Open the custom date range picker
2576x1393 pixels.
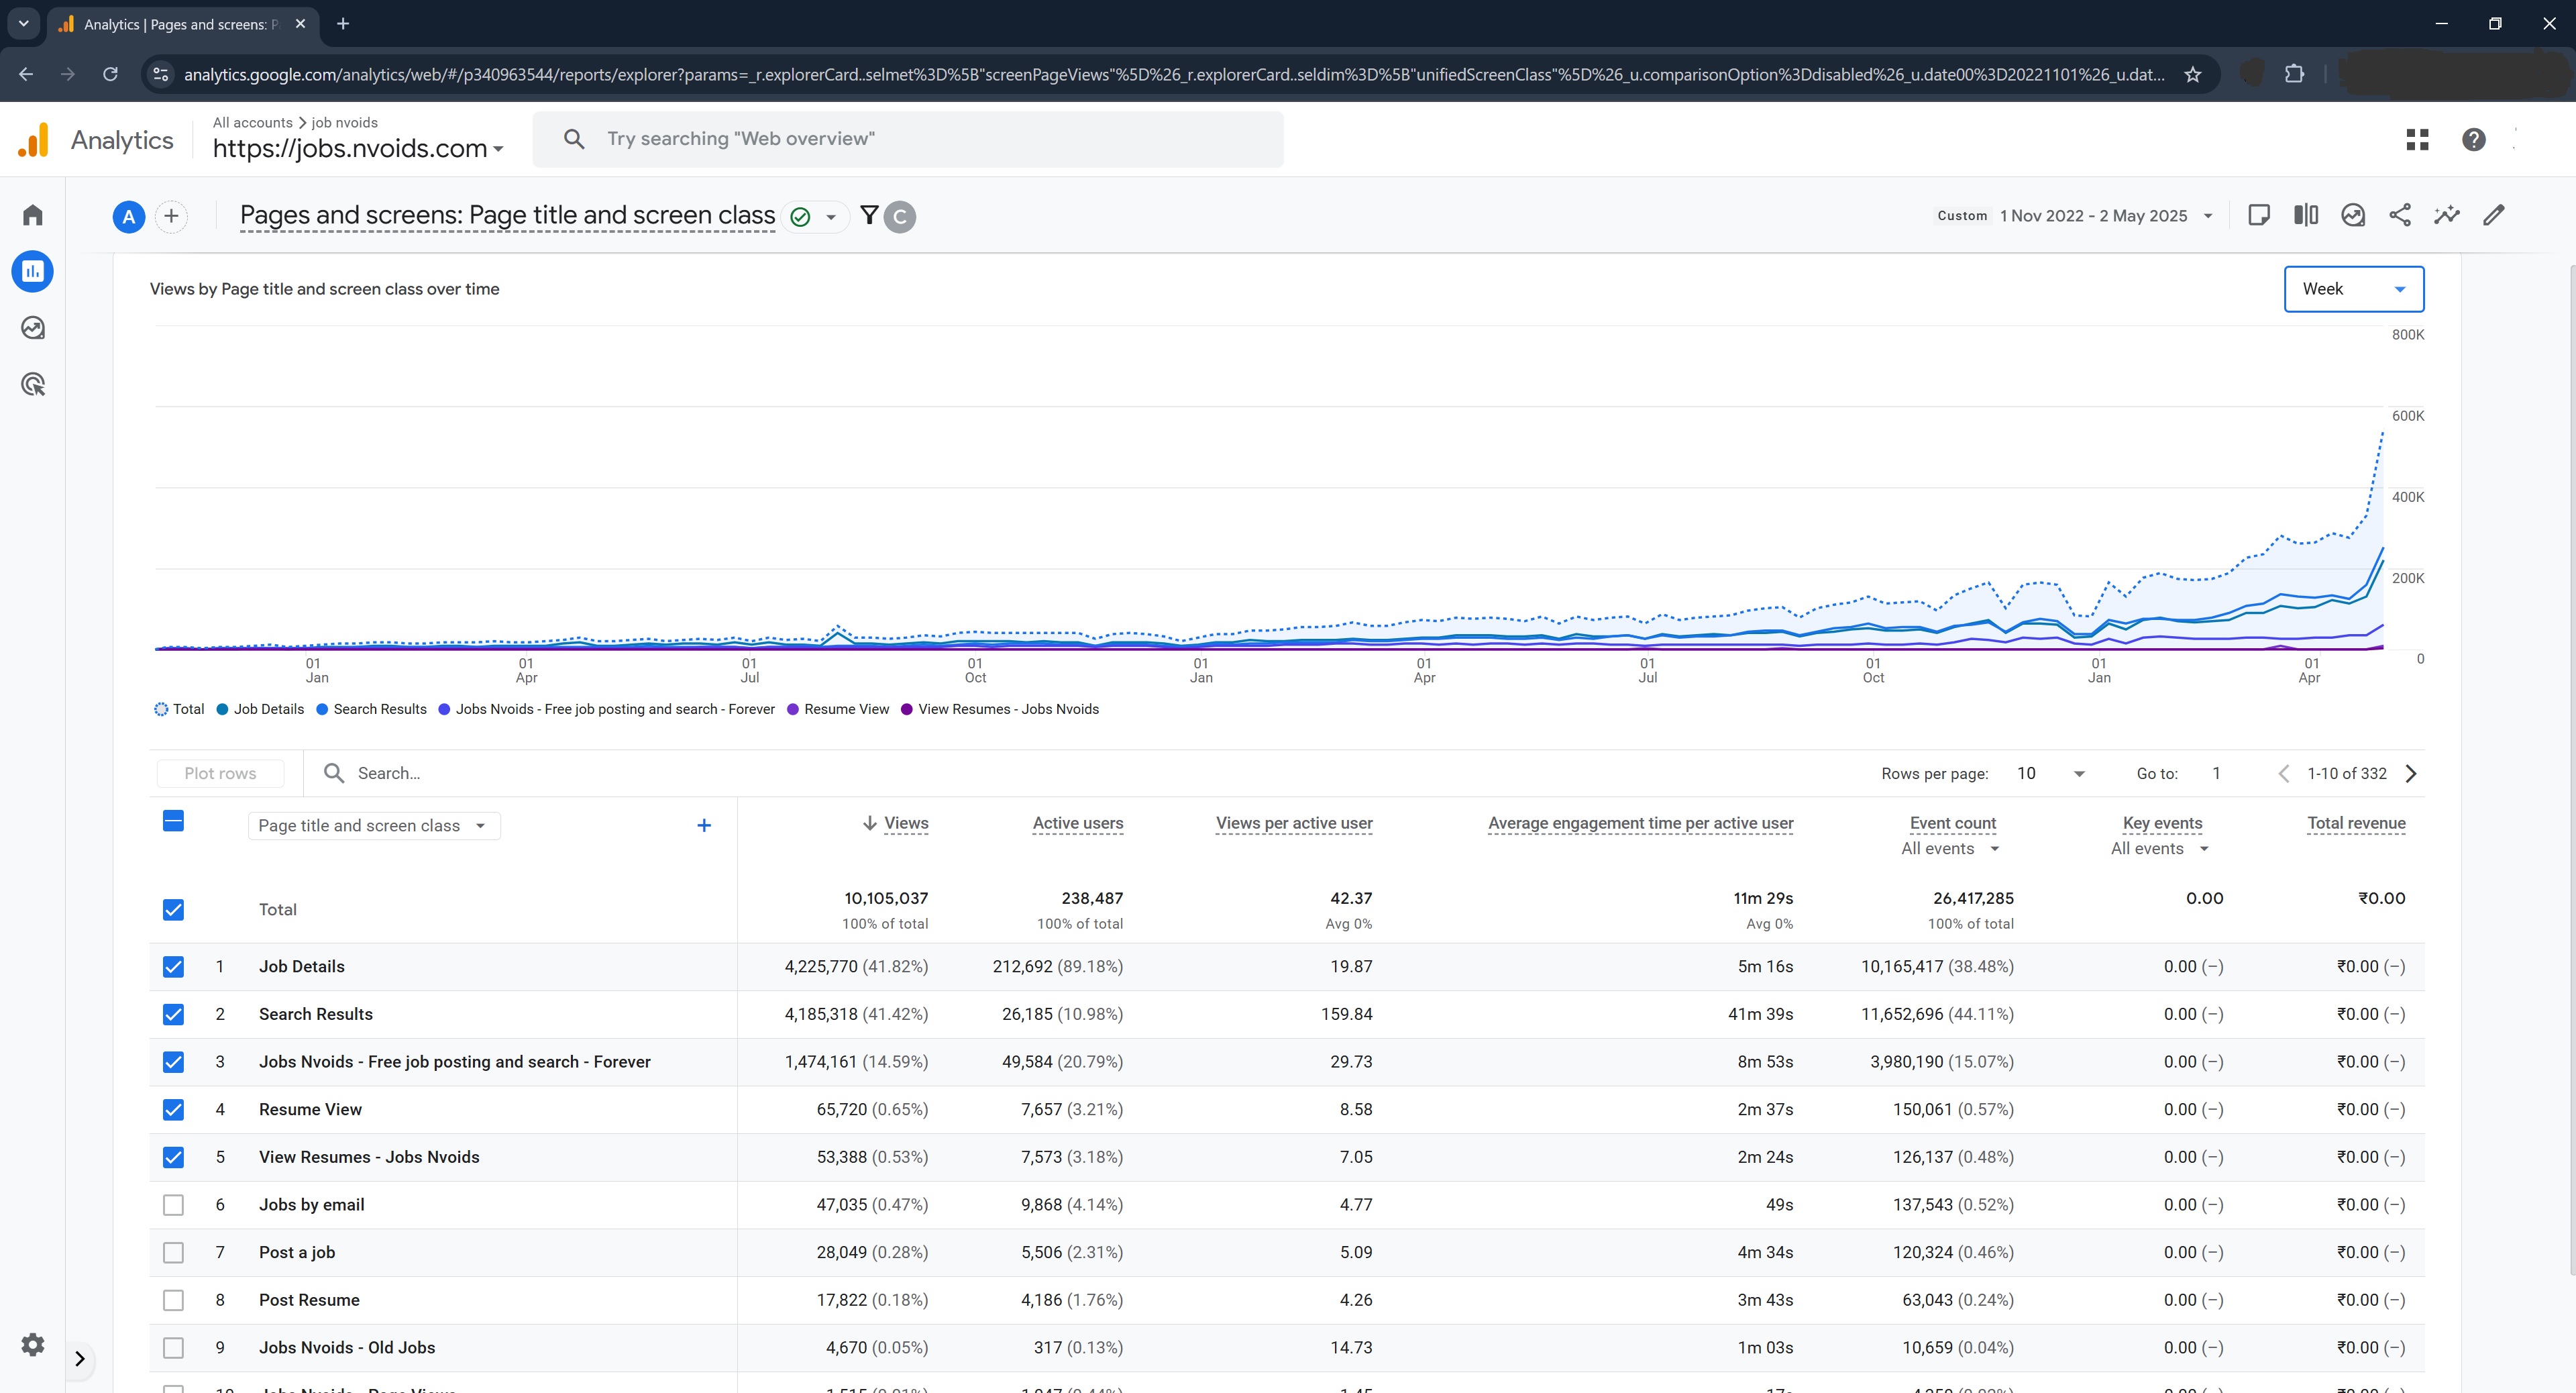[x=2075, y=216]
